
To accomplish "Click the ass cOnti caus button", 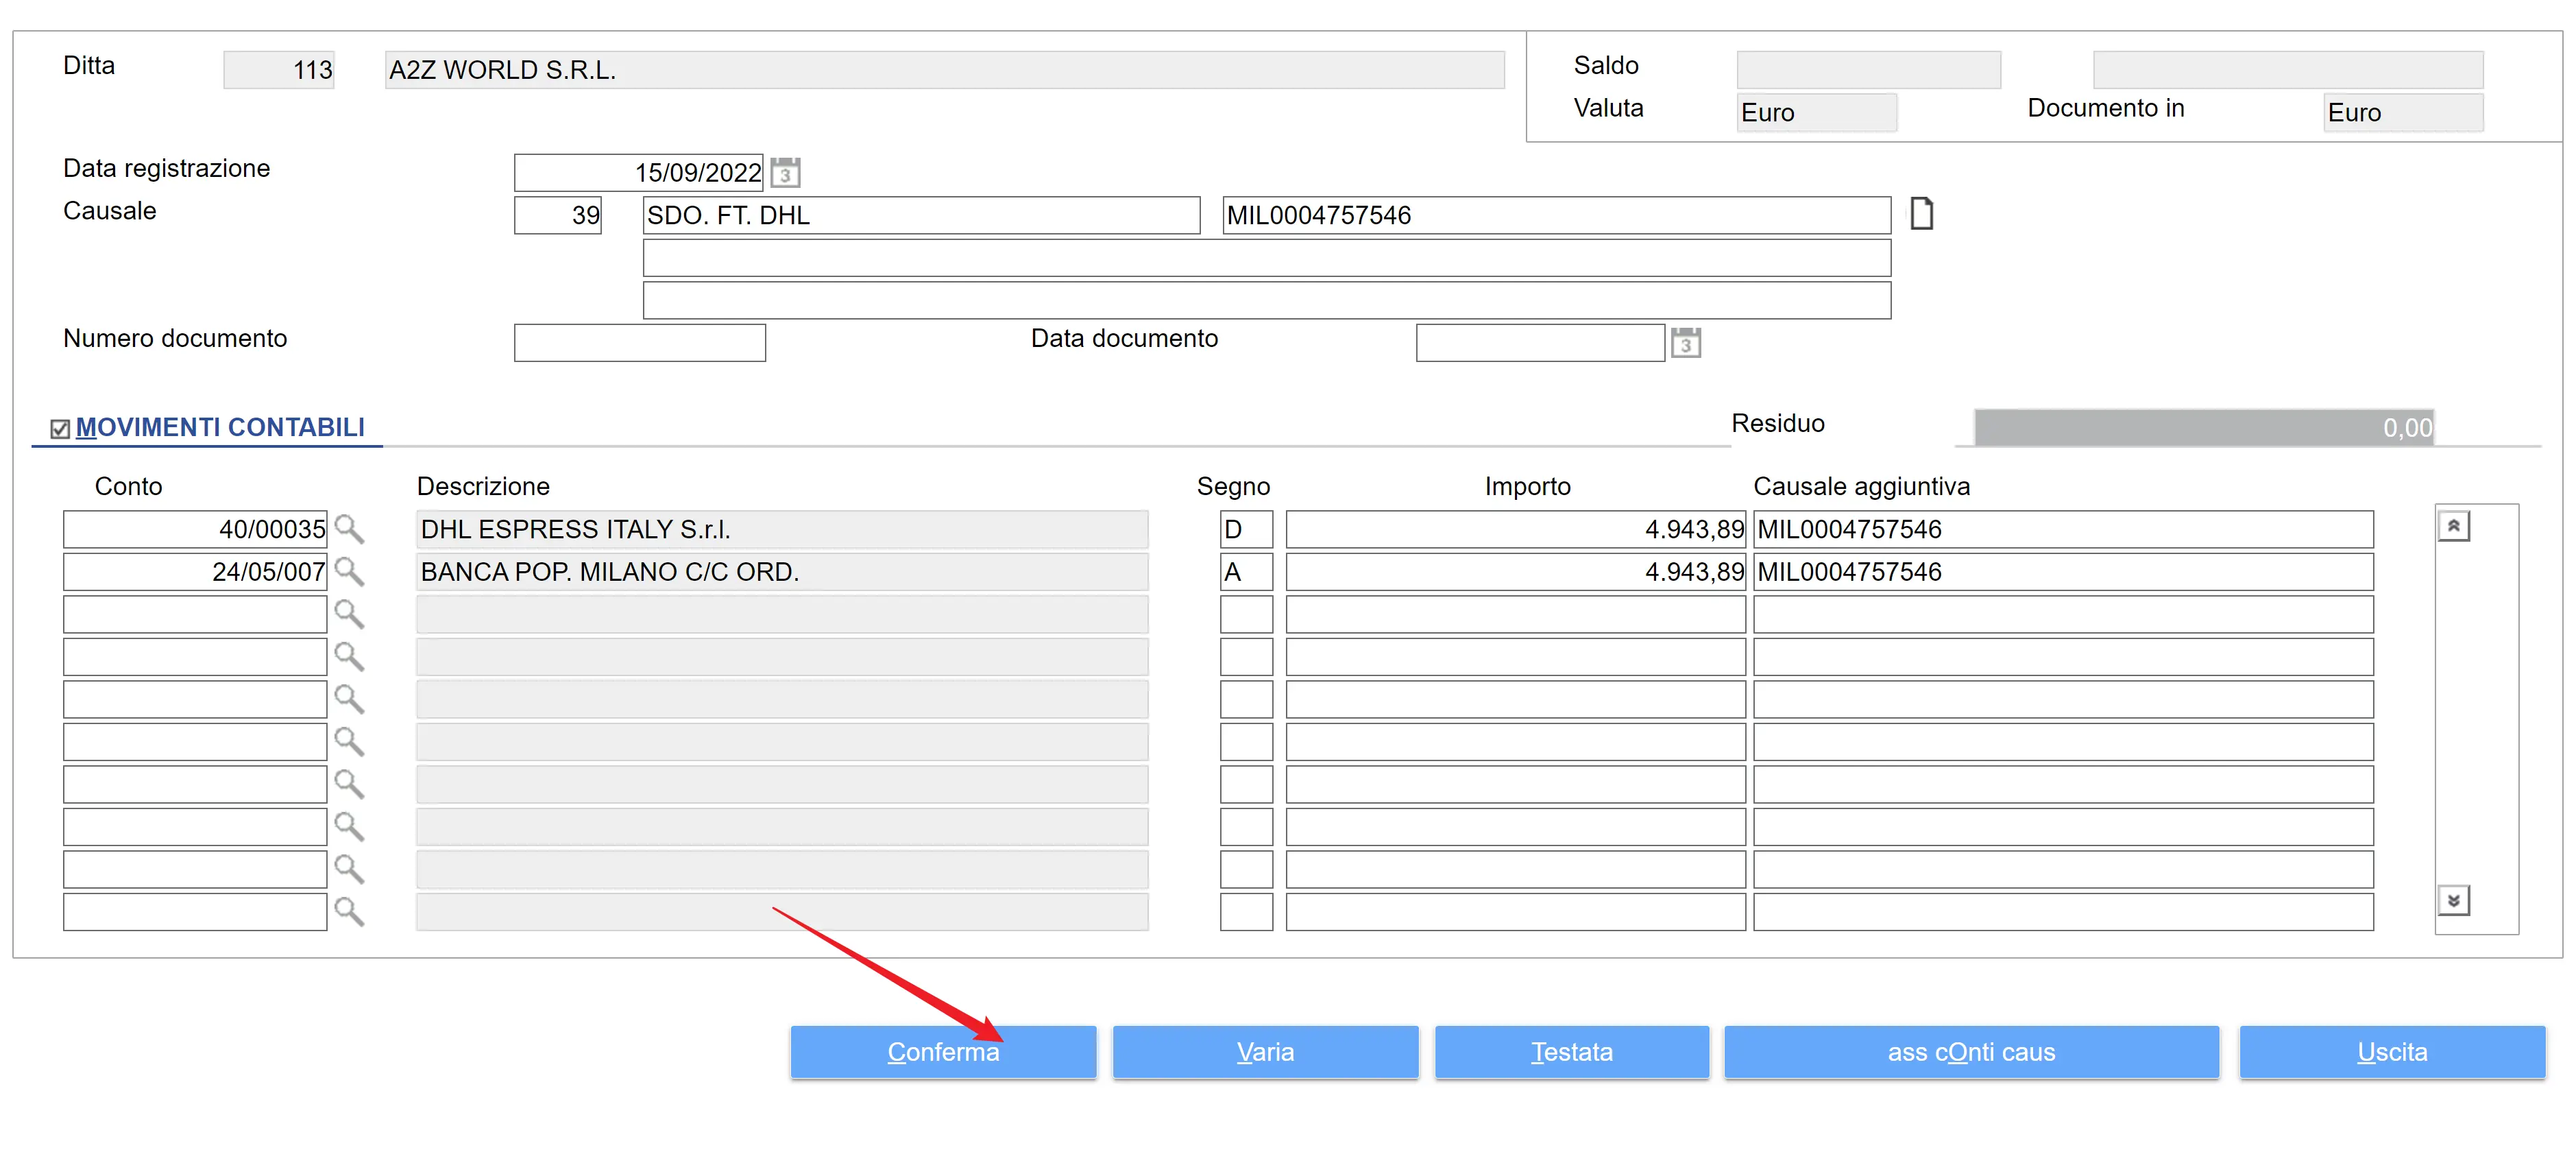I will [1971, 1052].
